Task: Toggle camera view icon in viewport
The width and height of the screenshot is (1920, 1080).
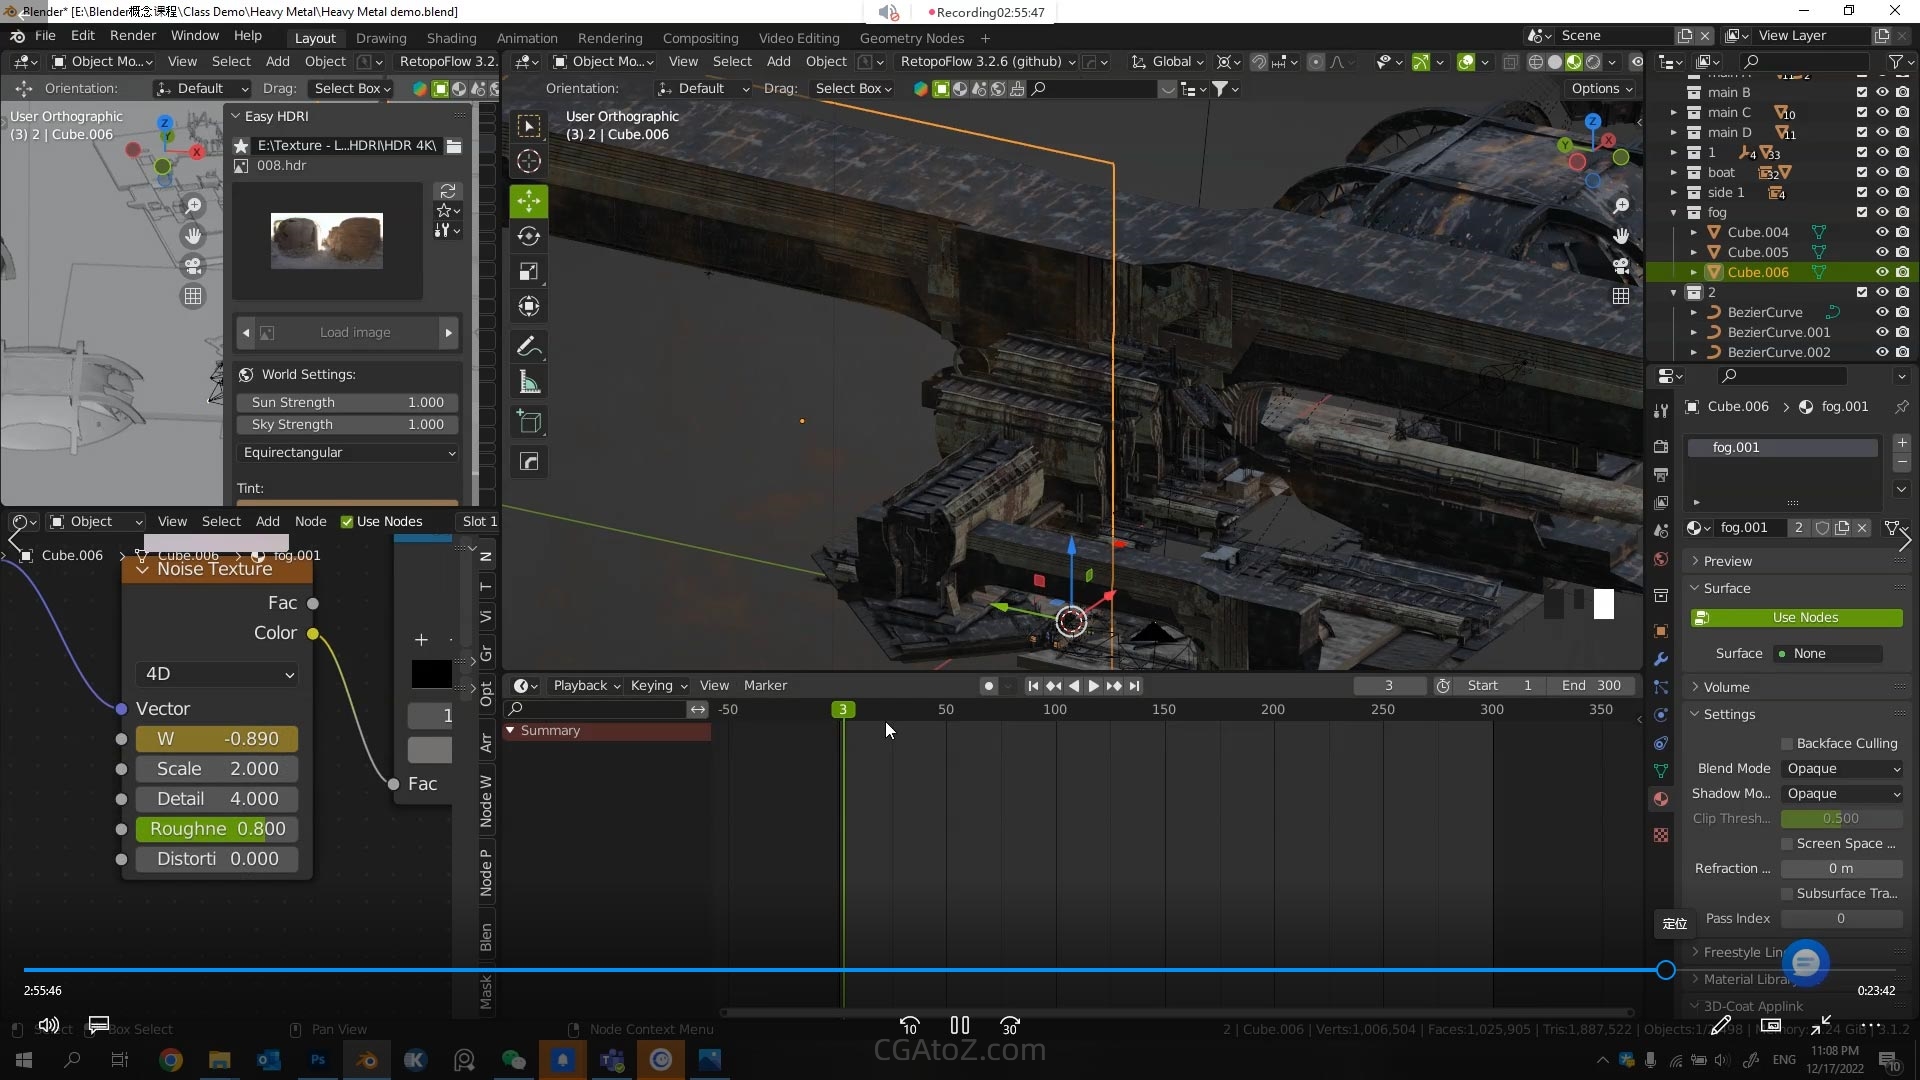Action: pos(1621,266)
